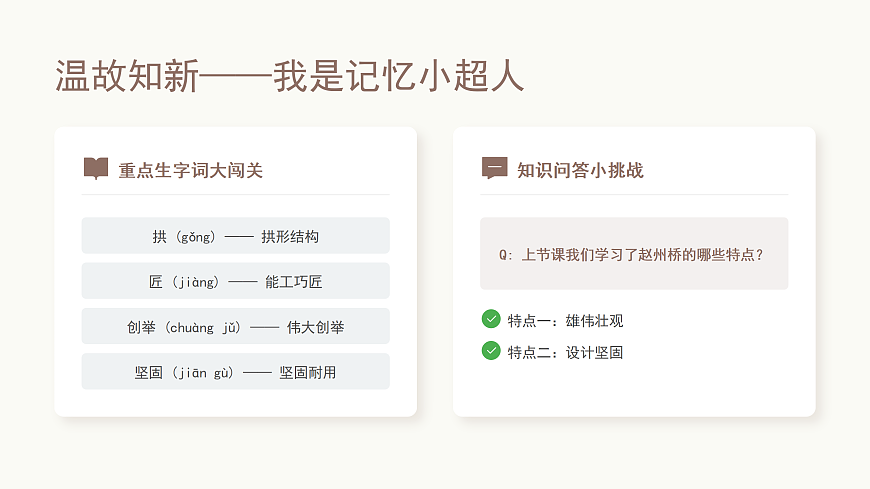Image resolution: width=870 pixels, height=489 pixels.
Task: Click the heading 重点生字词大闯关
Action: pyautogui.click(x=190, y=170)
